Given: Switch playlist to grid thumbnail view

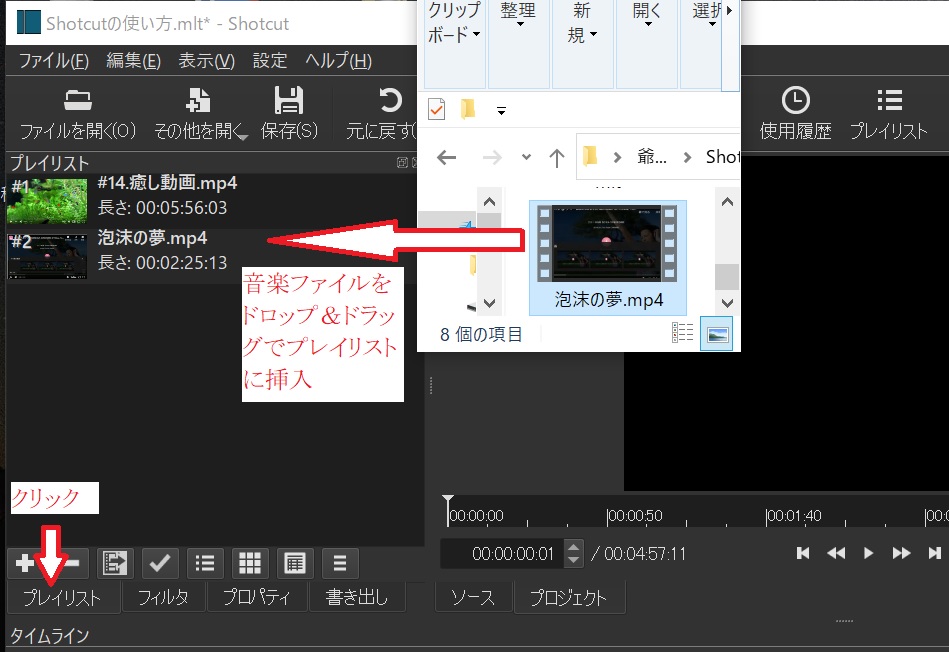Looking at the screenshot, I should [248, 562].
